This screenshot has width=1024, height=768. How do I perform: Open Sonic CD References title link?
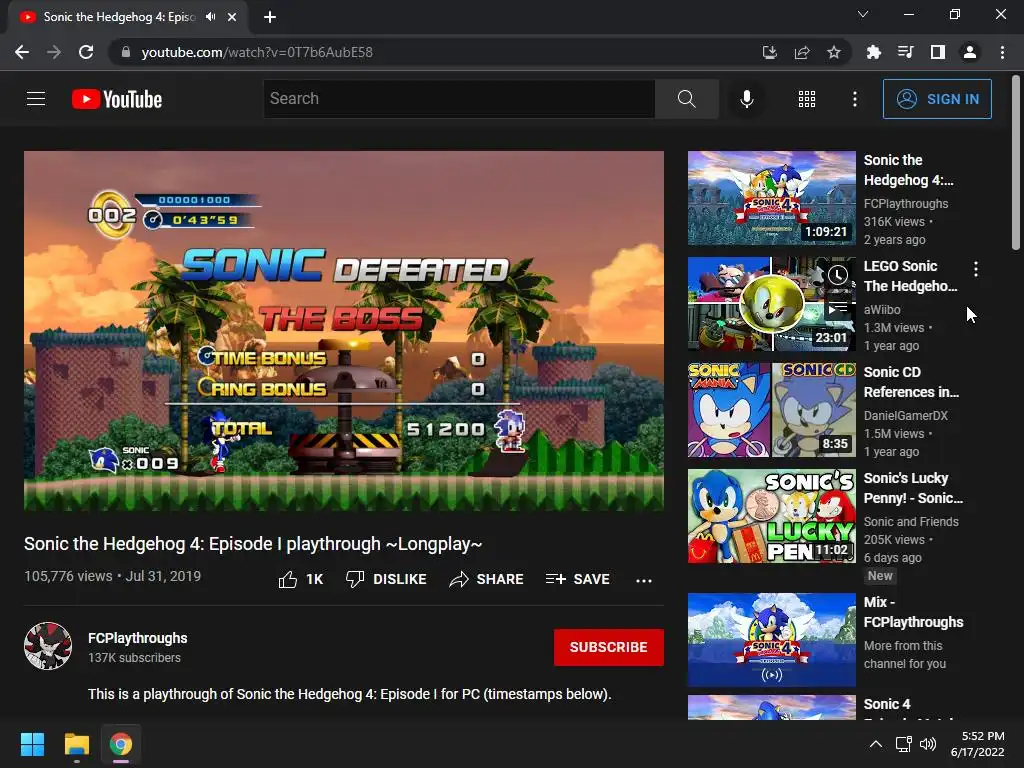coord(911,382)
